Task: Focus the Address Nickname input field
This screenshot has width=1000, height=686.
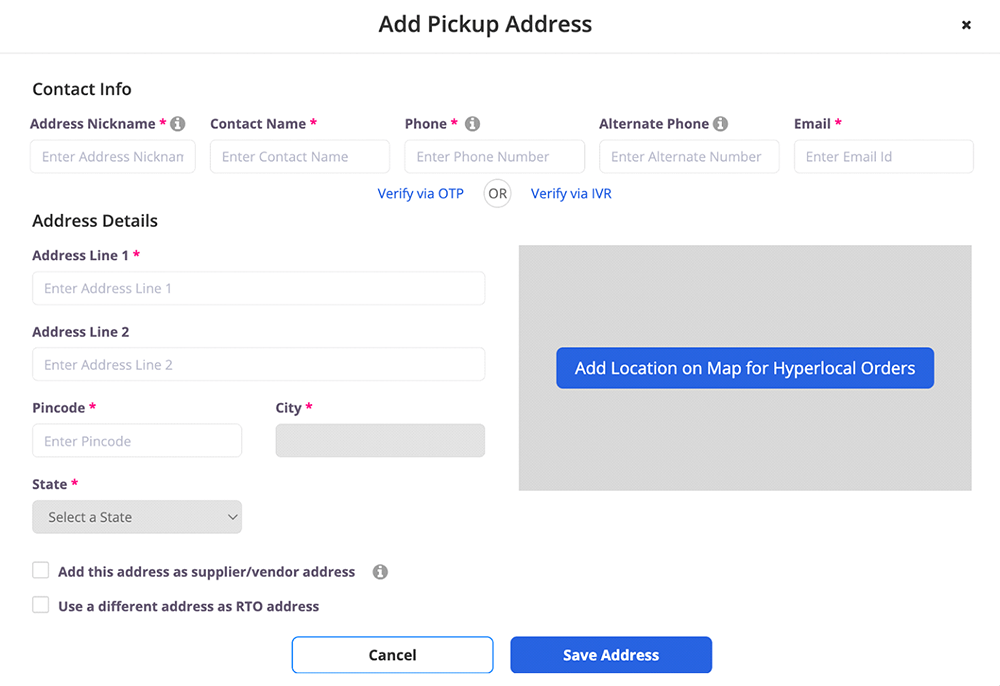Action: click(x=113, y=157)
